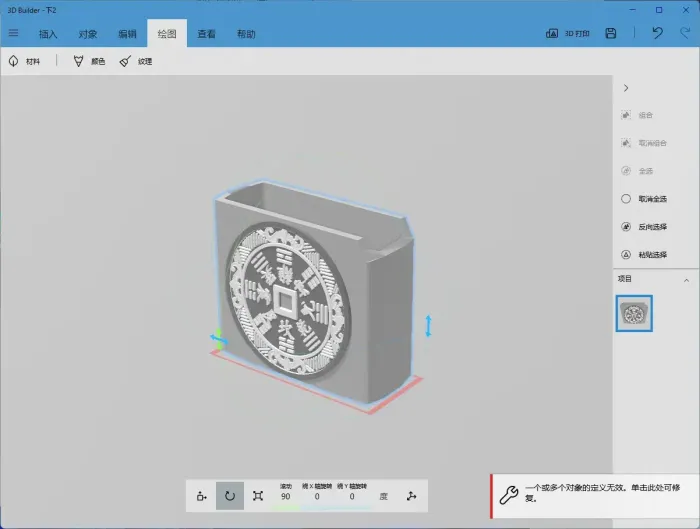Image resolution: width=700 pixels, height=529 pixels.
Task: Open the 插入 (Insert) tab
Action: (x=48, y=34)
